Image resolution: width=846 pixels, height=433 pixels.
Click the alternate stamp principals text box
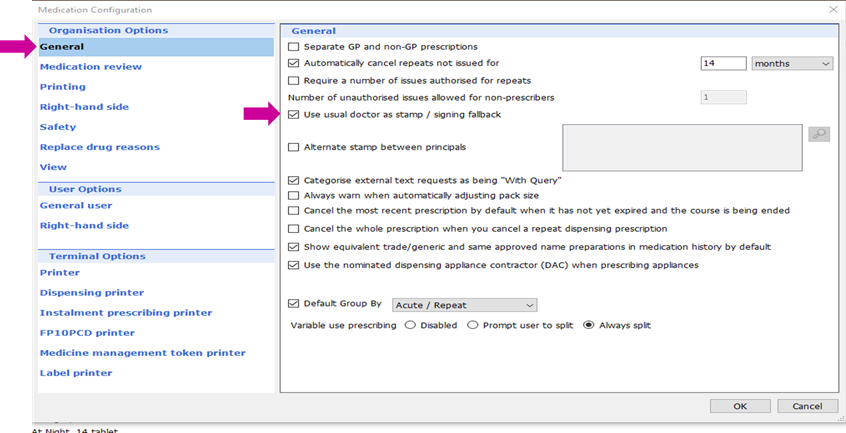click(x=681, y=147)
